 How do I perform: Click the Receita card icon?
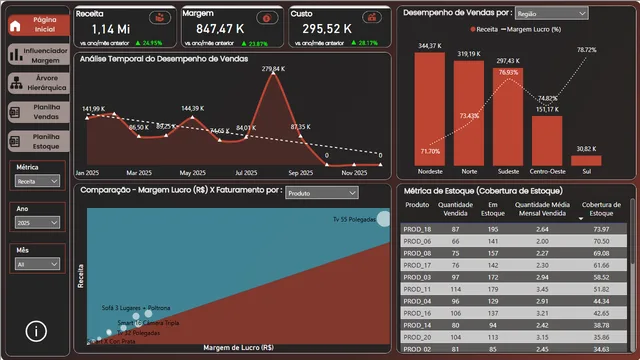point(160,18)
